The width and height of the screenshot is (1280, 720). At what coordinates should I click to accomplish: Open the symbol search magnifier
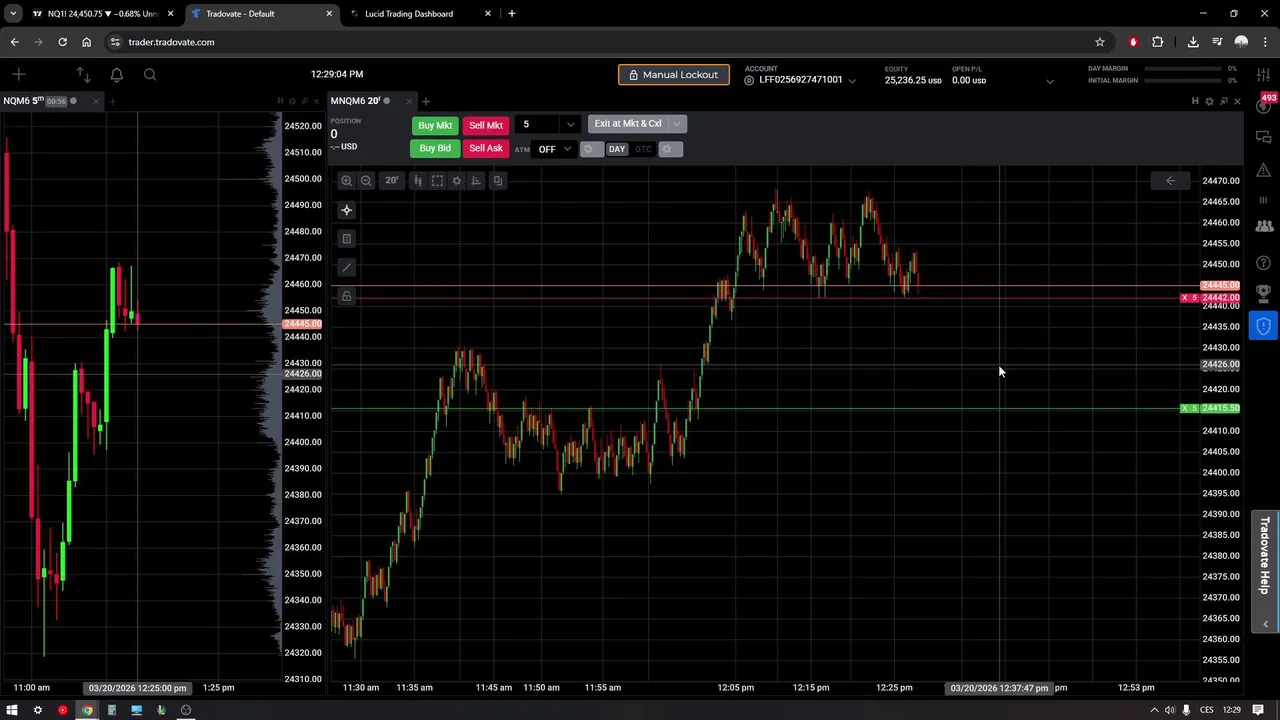(150, 74)
